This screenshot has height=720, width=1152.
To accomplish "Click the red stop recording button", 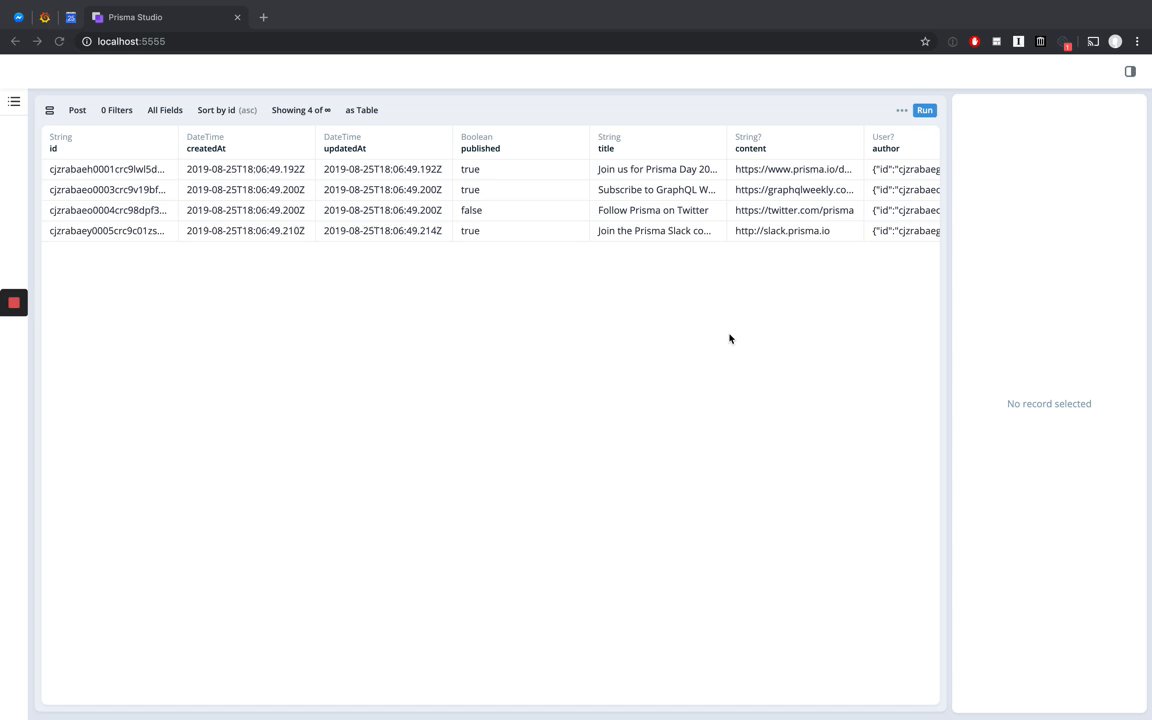I will pos(14,303).
